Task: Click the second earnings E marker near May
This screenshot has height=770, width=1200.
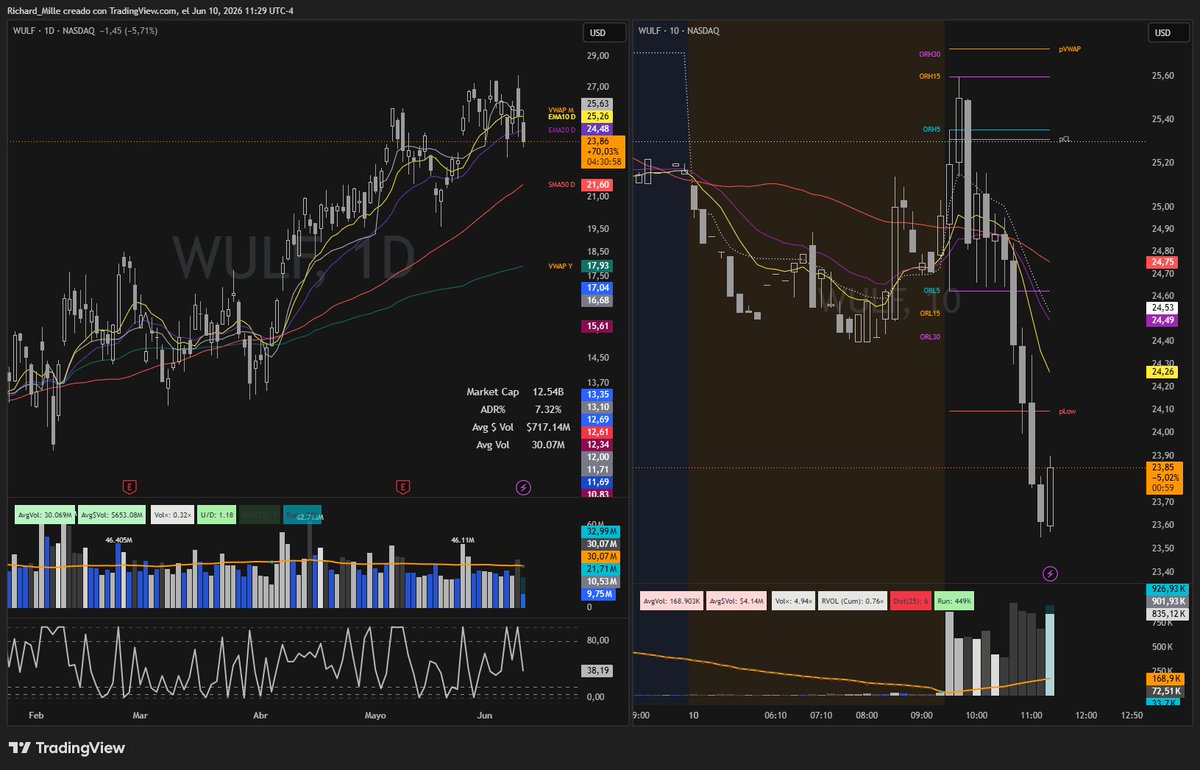Action: [x=402, y=487]
